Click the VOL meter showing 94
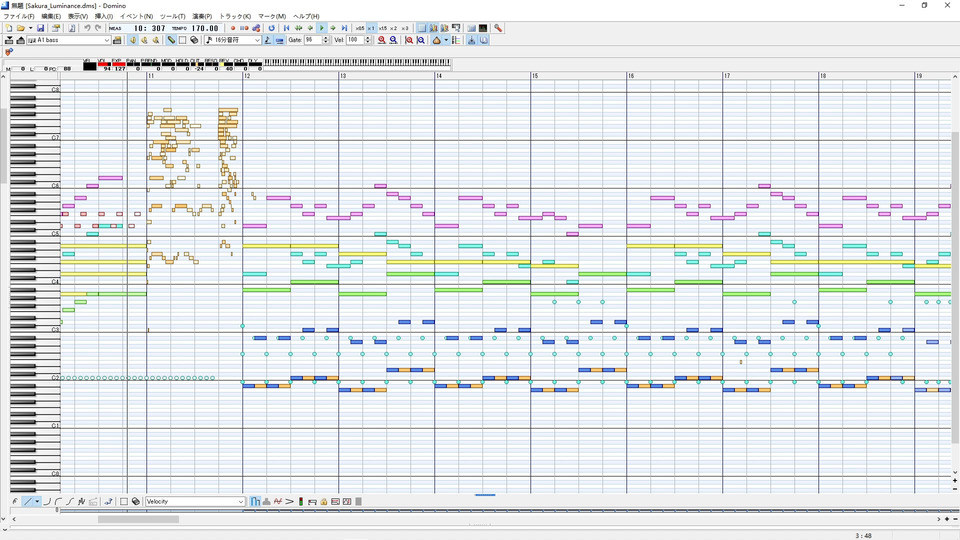This screenshot has height=540, width=960. [104, 65]
